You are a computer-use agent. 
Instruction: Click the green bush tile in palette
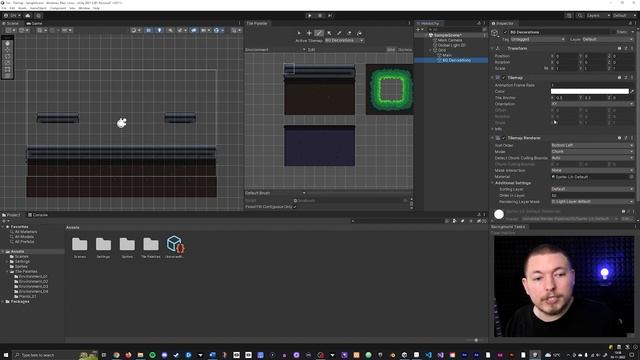click(390, 89)
